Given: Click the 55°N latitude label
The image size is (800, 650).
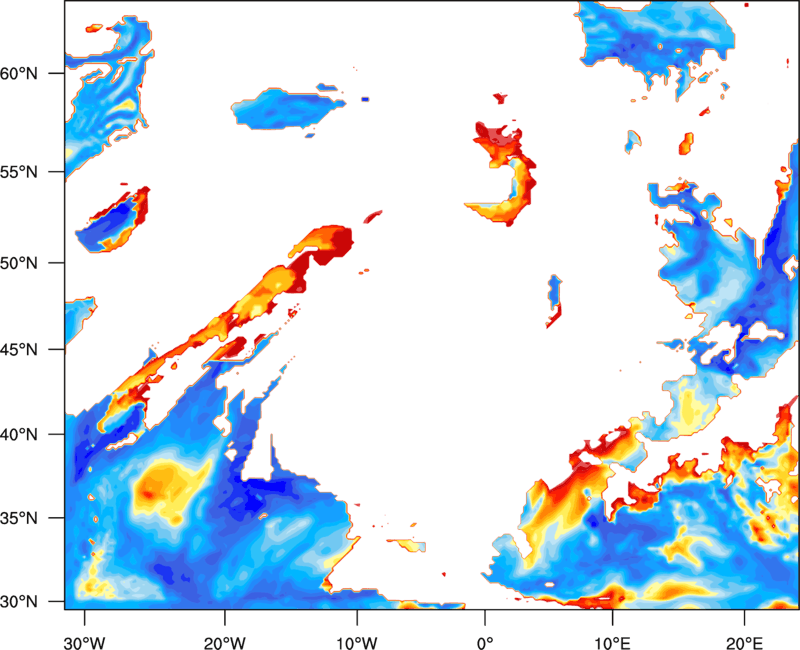Looking at the screenshot, I should point(19,172).
